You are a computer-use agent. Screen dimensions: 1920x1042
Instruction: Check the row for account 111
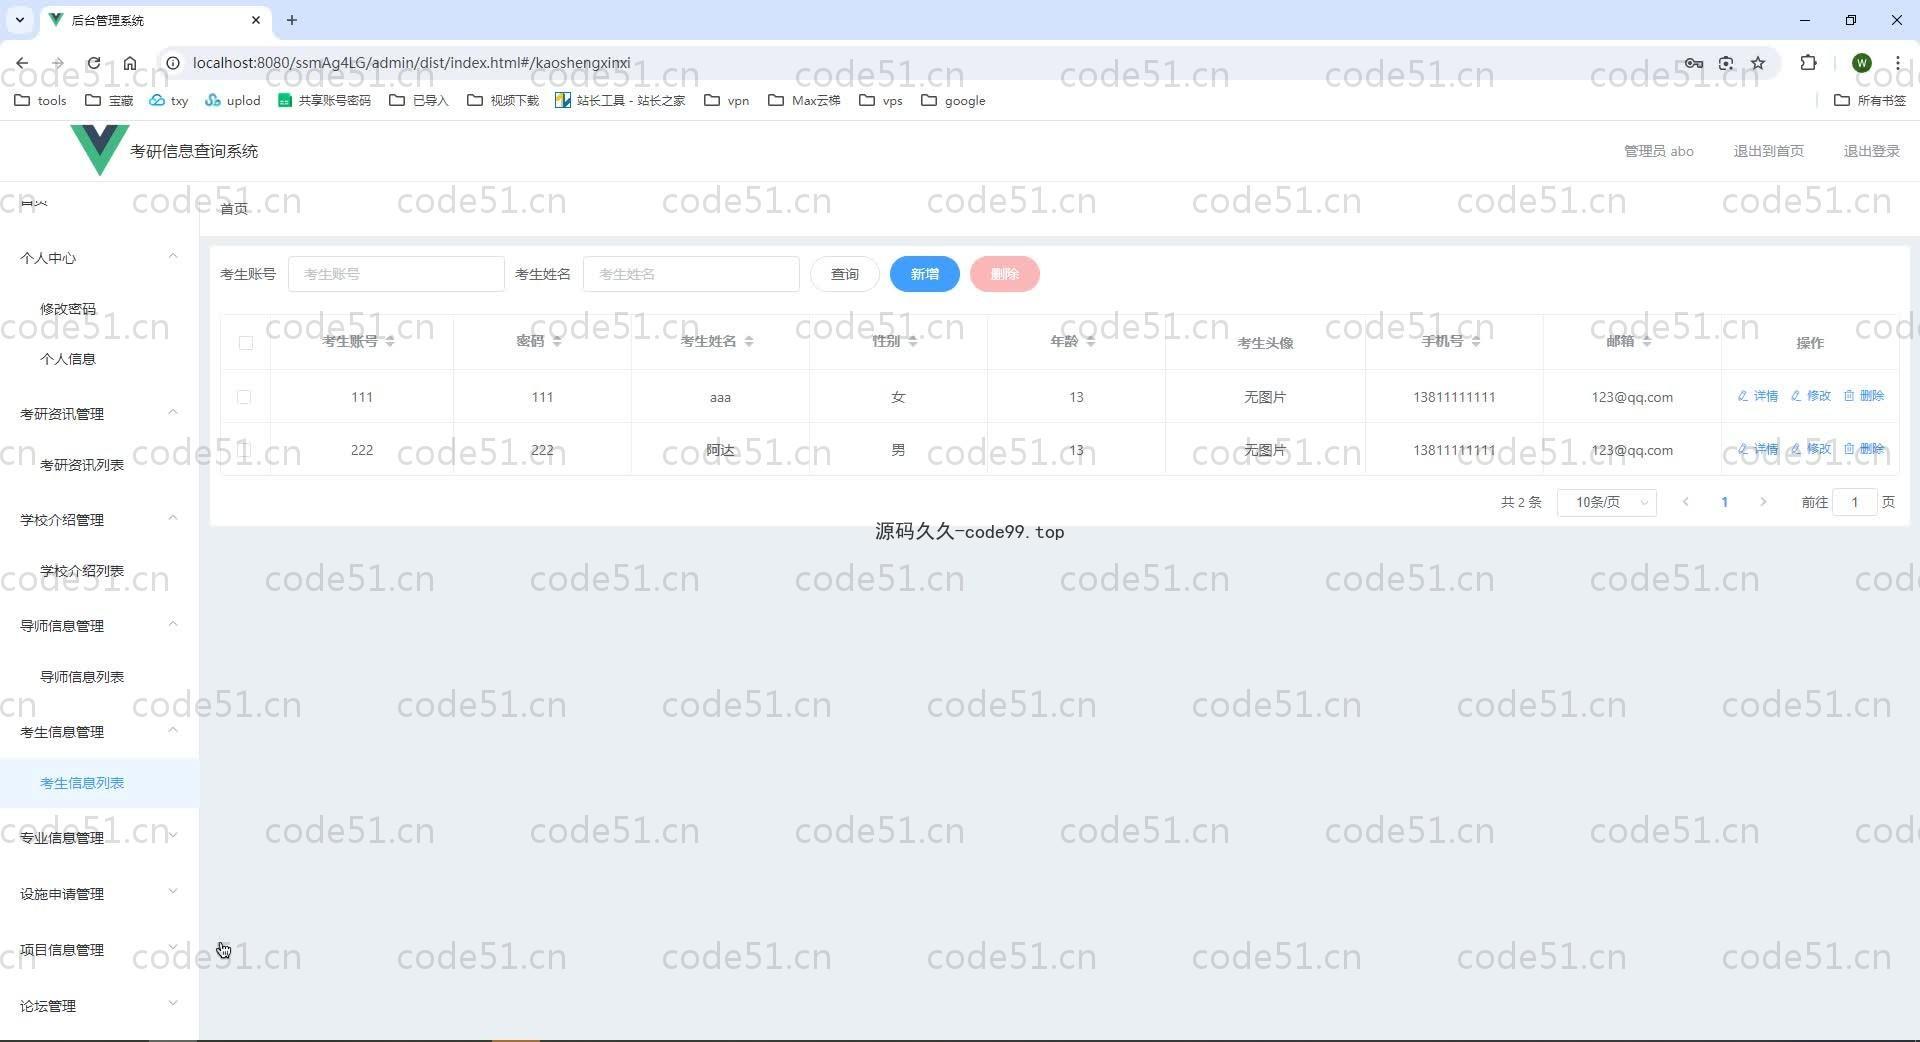click(244, 397)
